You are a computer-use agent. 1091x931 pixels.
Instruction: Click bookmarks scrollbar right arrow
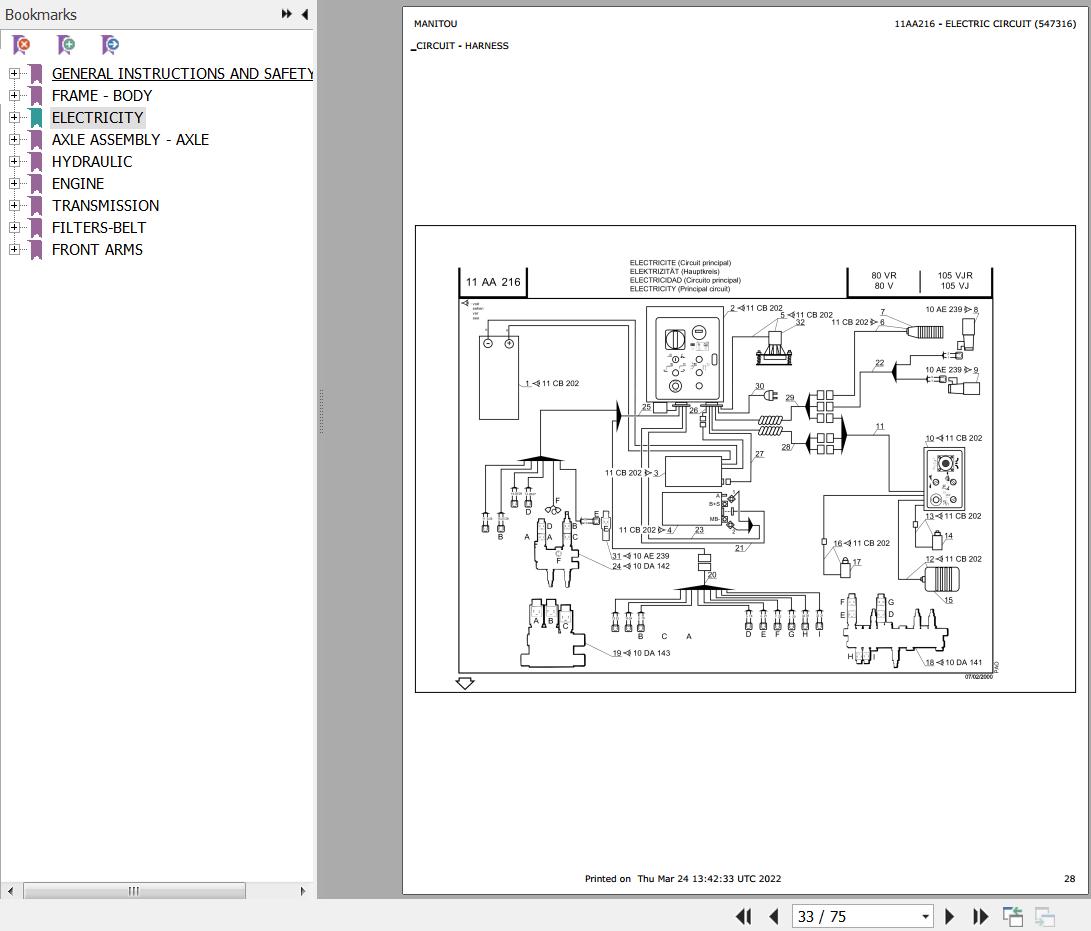303,891
